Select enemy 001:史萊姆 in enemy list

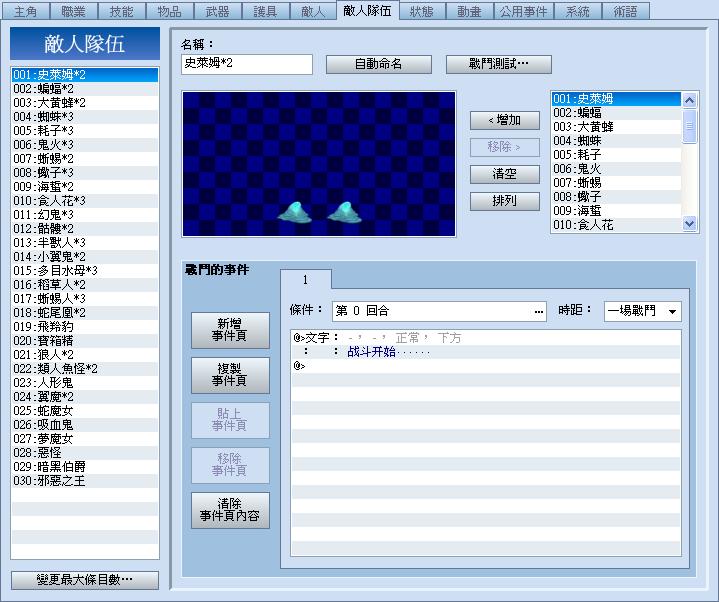[616, 99]
